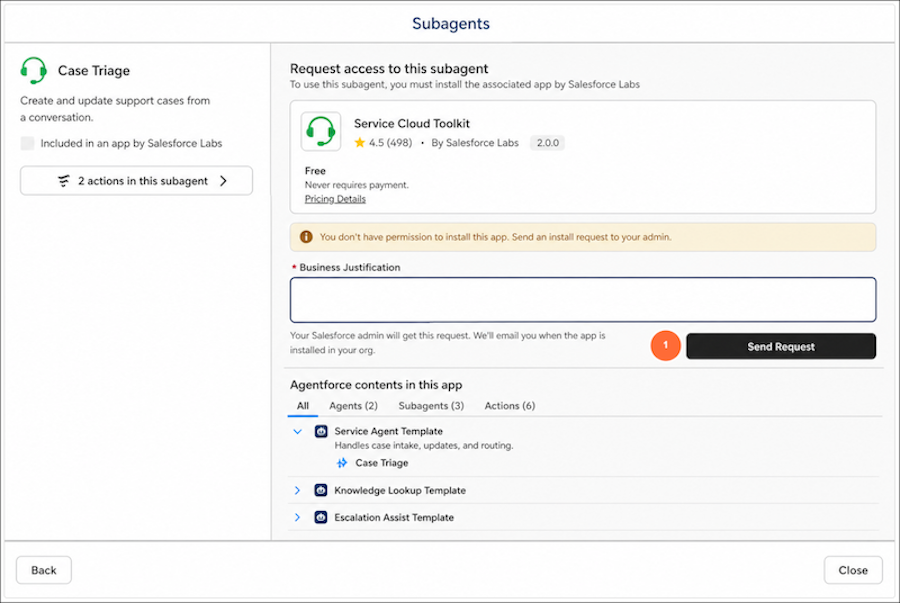The image size is (900, 603).
Task: Expand the Escalation Assist Template row
Action: (x=297, y=517)
